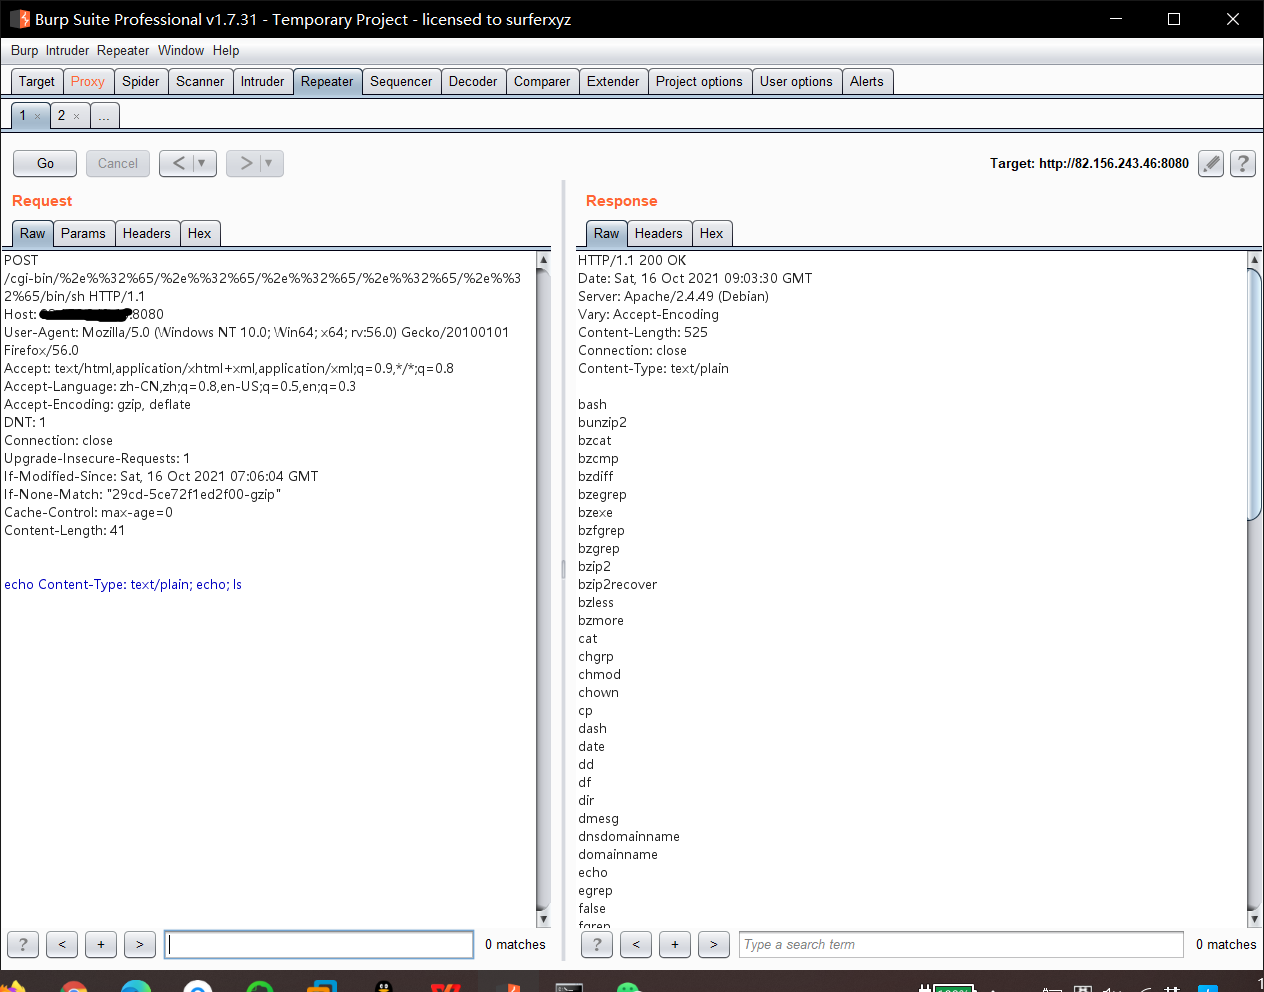Click 'bzip2recover' in the response listing
The width and height of the screenshot is (1264, 992).
(x=617, y=584)
